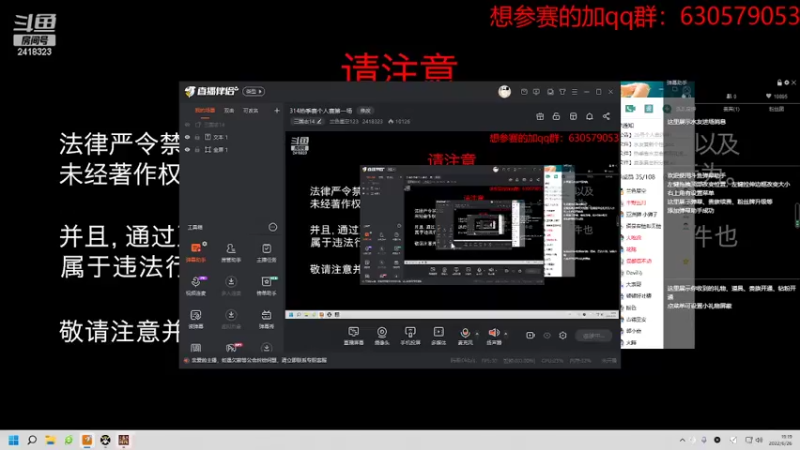The image size is (800, 450).
Task: Toggle visibility of the topmost dimmed layer
Action: coord(187,124)
